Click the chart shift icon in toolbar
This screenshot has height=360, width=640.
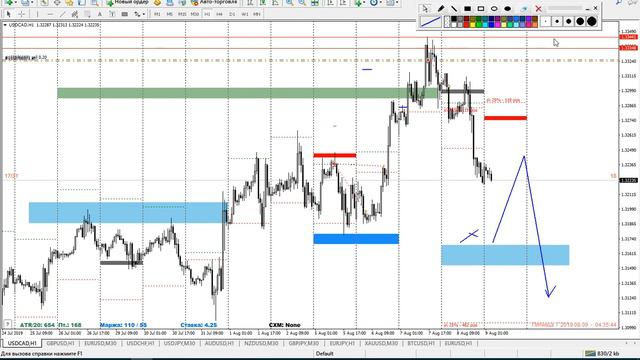point(343,2)
